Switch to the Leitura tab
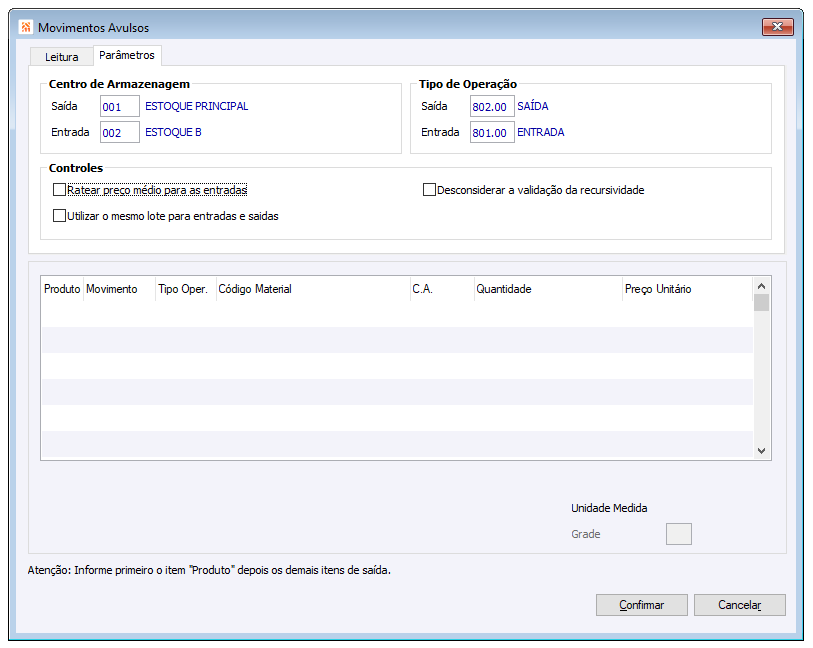This screenshot has height=648, width=813. [62, 57]
